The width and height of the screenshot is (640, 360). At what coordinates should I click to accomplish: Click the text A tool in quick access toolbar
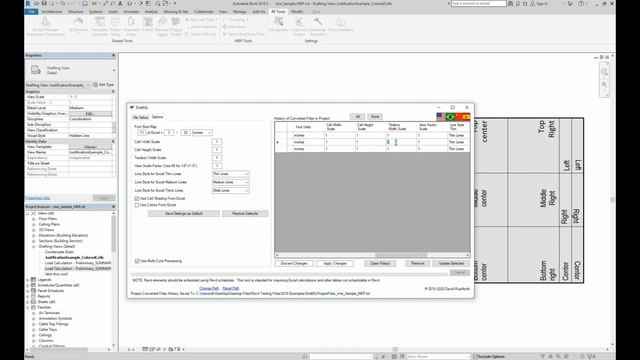coord(120,3)
